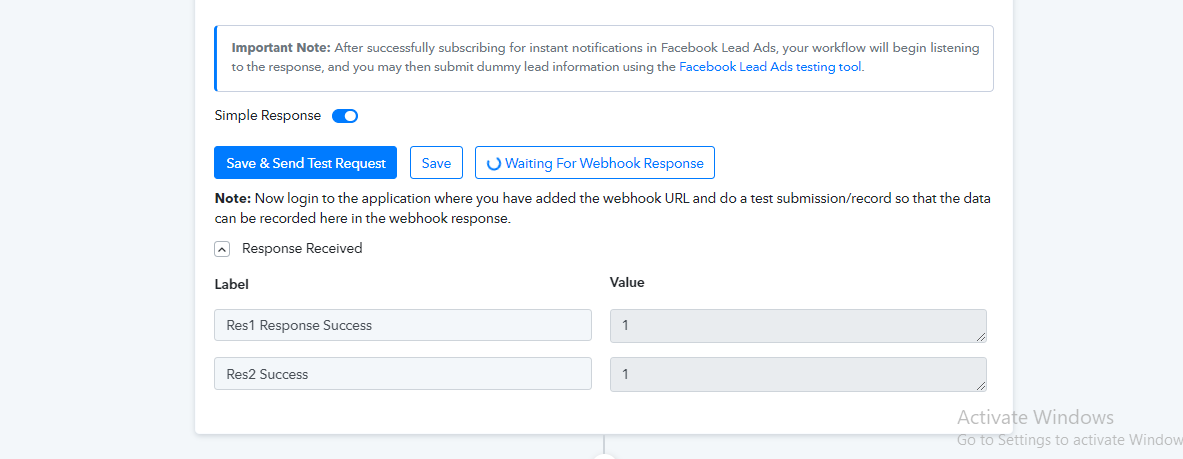Click the Simple Response label text
This screenshot has width=1183, height=459.
(268, 116)
